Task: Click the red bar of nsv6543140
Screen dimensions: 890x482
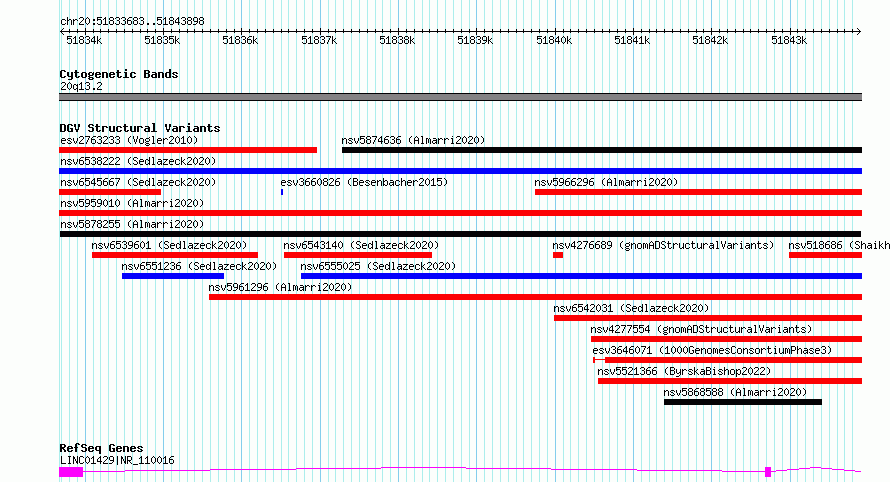Action: click(358, 255)
